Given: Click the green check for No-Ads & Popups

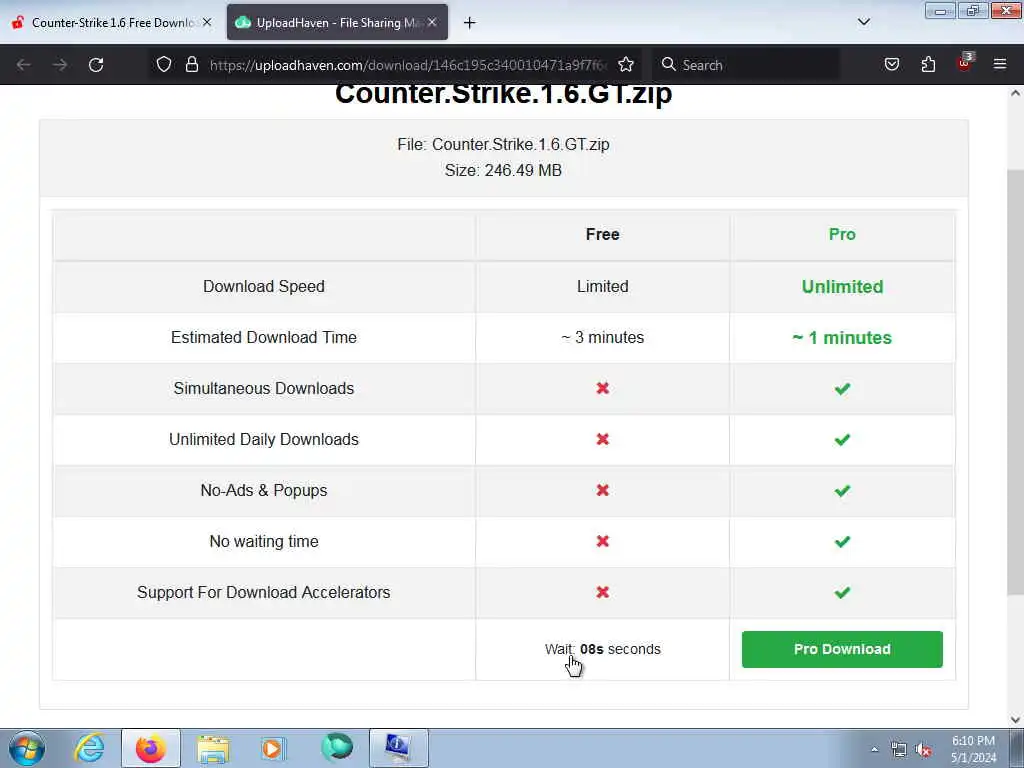Looking at the screenshot, I should click(842, 490).
